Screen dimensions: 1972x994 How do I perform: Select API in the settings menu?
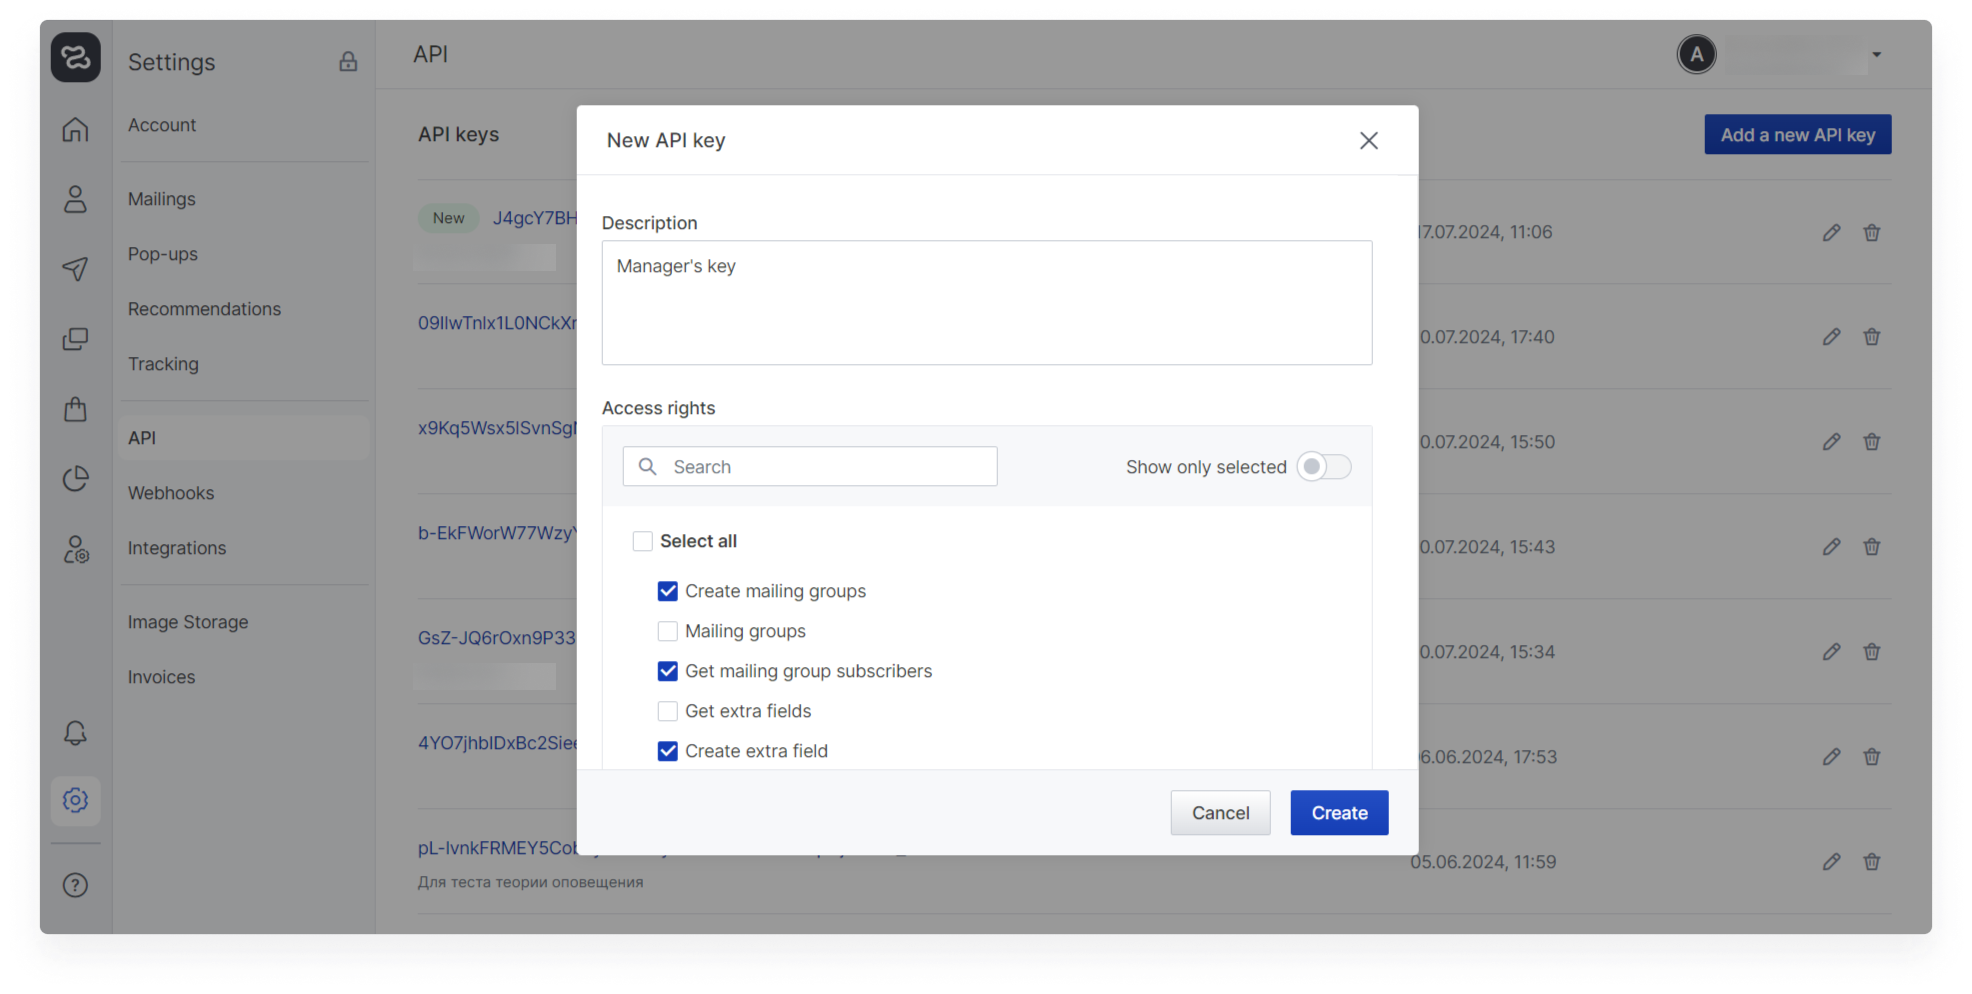click(244, 438)
